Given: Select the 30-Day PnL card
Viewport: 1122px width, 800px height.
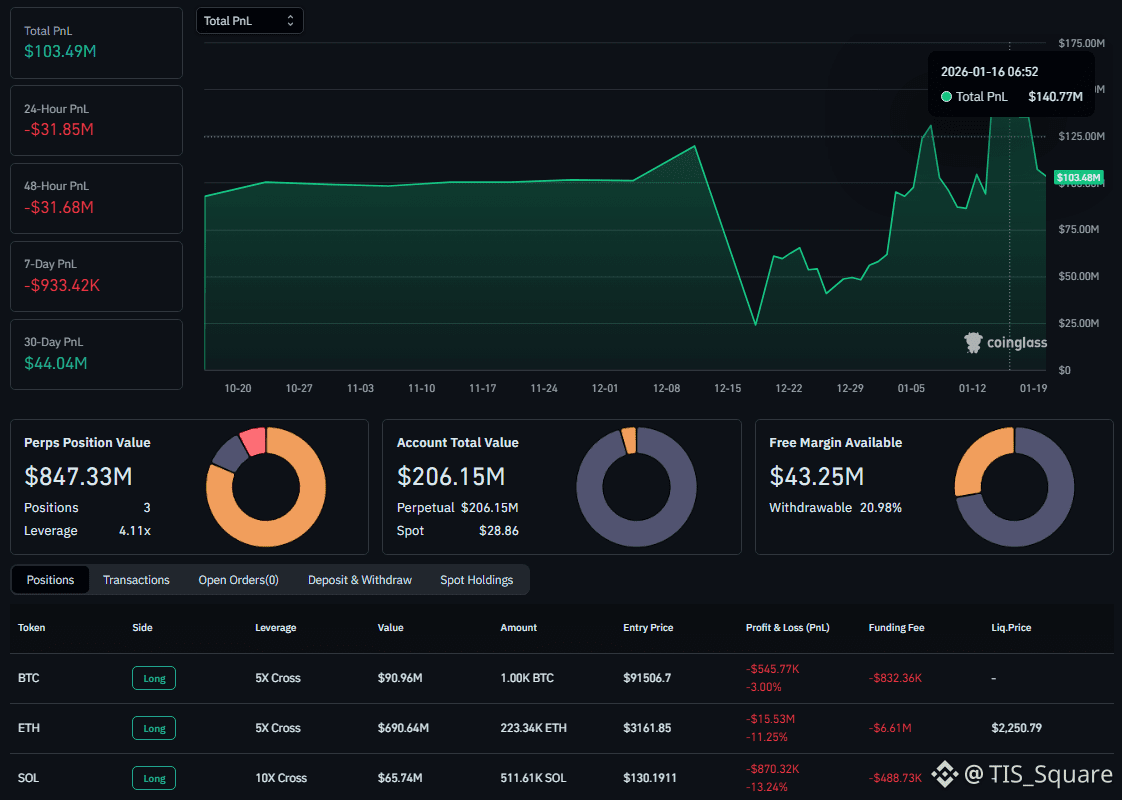Looking at the screenshot, I should click(x=96, y=353).
